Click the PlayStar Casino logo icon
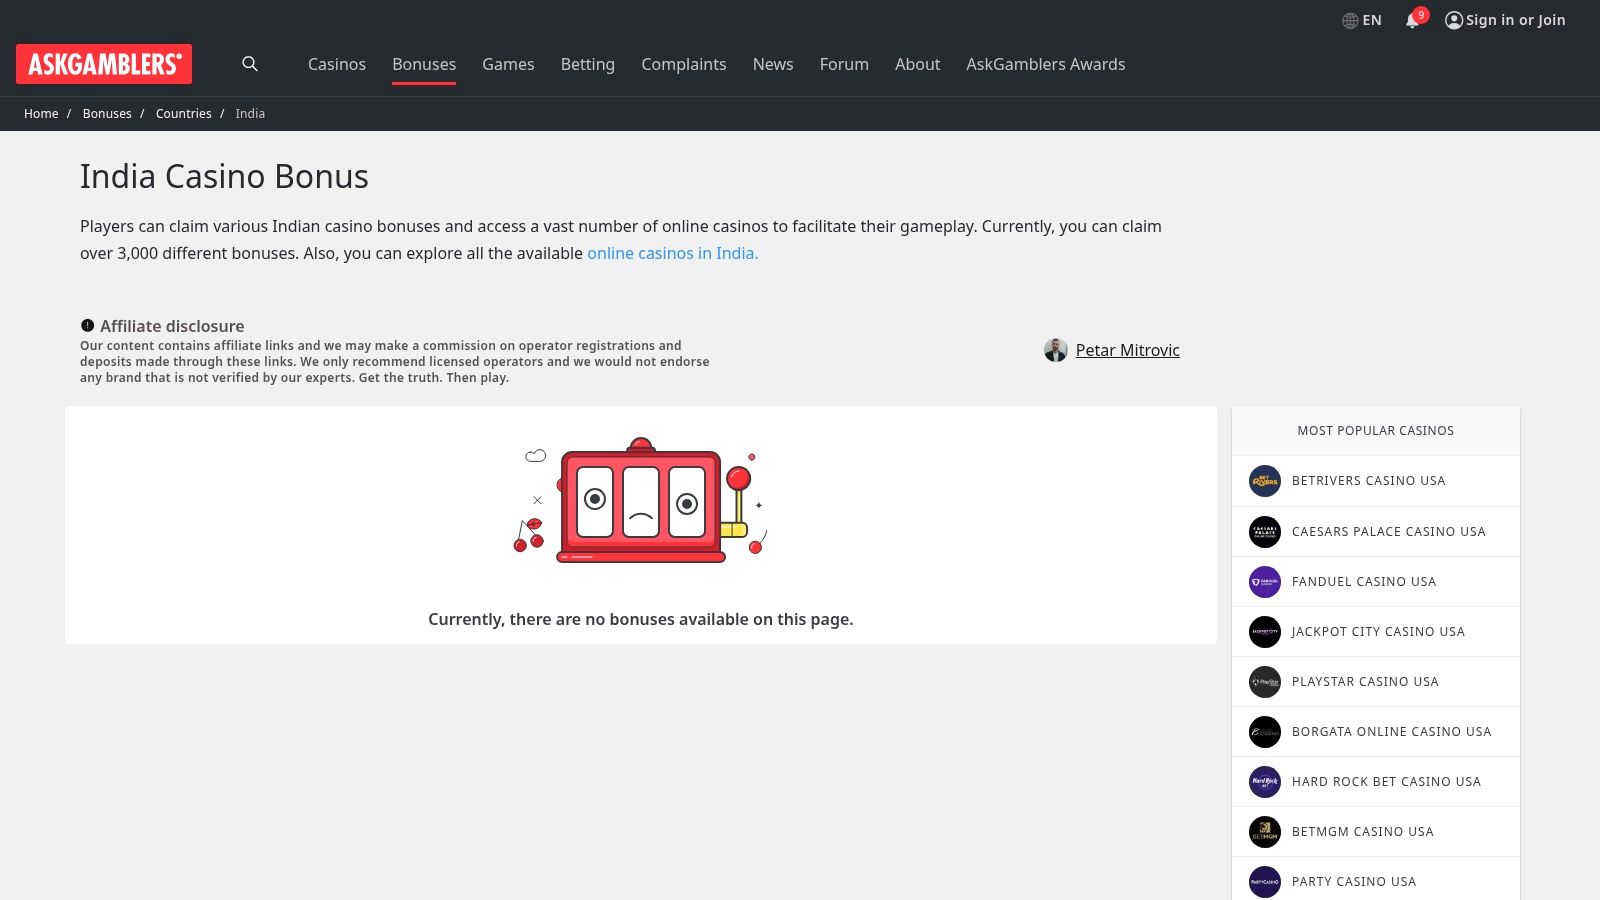The height and width of the screenshot is (900, 1600). point(1265,681)
